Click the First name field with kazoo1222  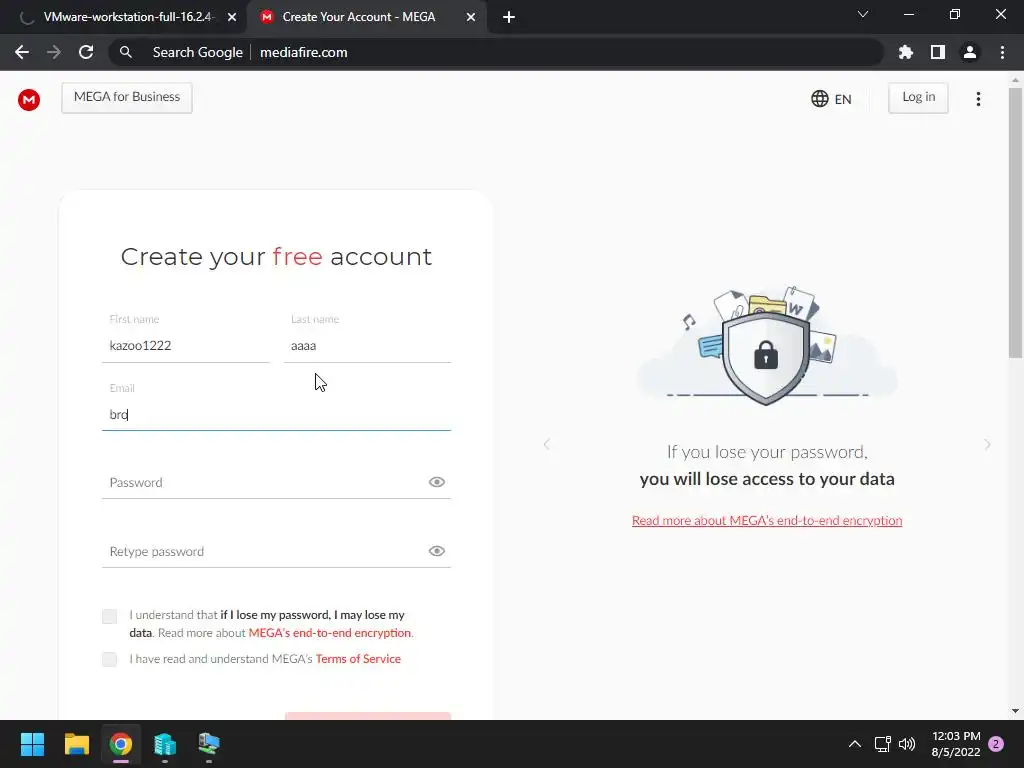click(185, 345)
